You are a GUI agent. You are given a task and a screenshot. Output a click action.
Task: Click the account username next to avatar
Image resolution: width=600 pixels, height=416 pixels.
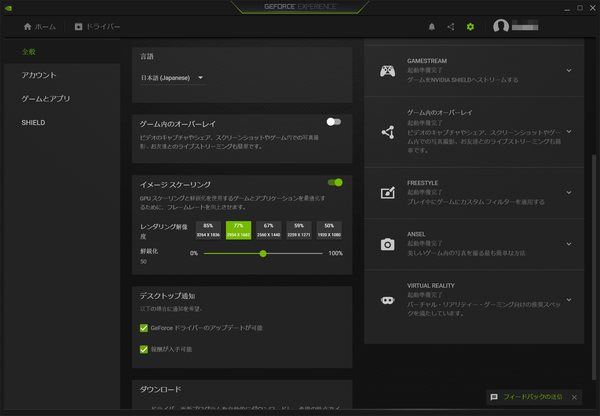(525, 26)
